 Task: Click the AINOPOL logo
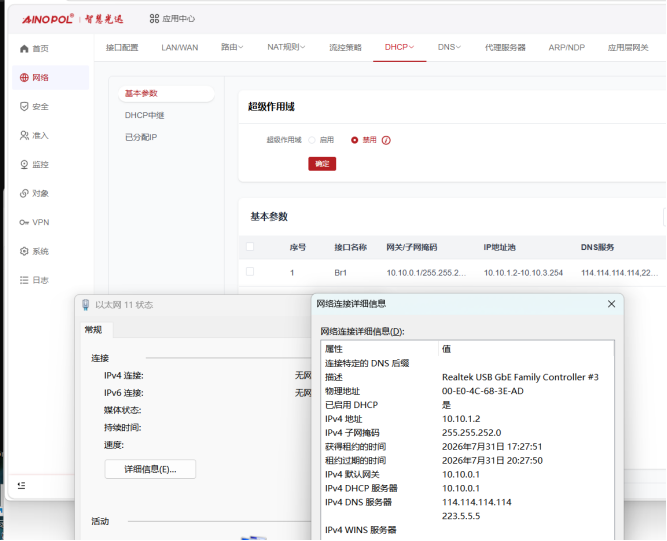[x=48, y=19]
